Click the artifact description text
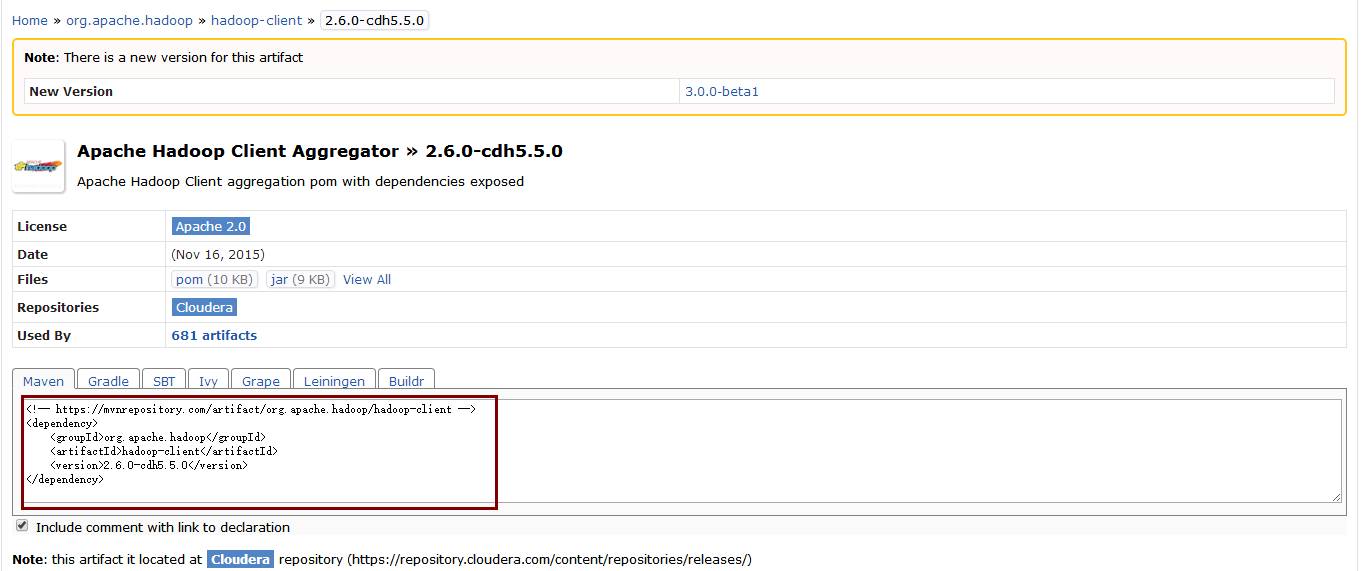This screenshot has width=1365, height=571. click(300, 182)
